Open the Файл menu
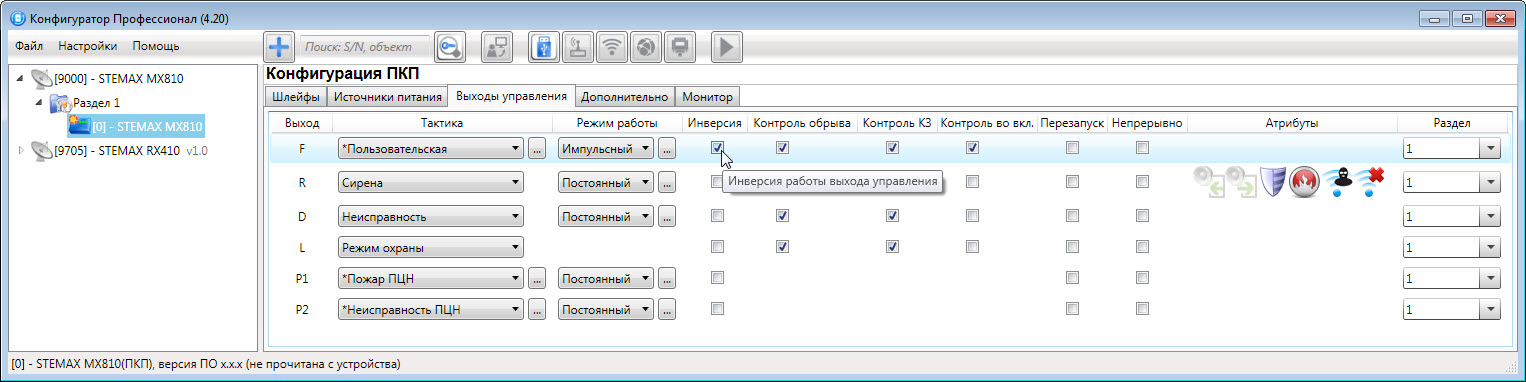Viewport: 1526px width, 382px height. point(29,46)
